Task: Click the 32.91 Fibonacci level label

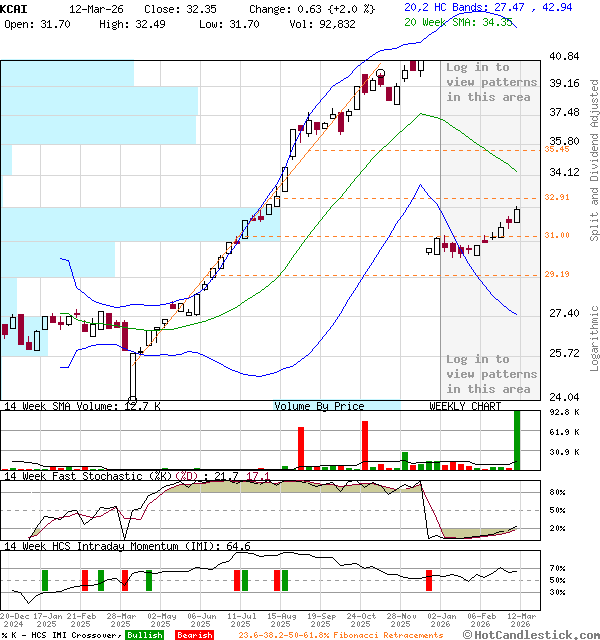Action: tap(557, 198)
